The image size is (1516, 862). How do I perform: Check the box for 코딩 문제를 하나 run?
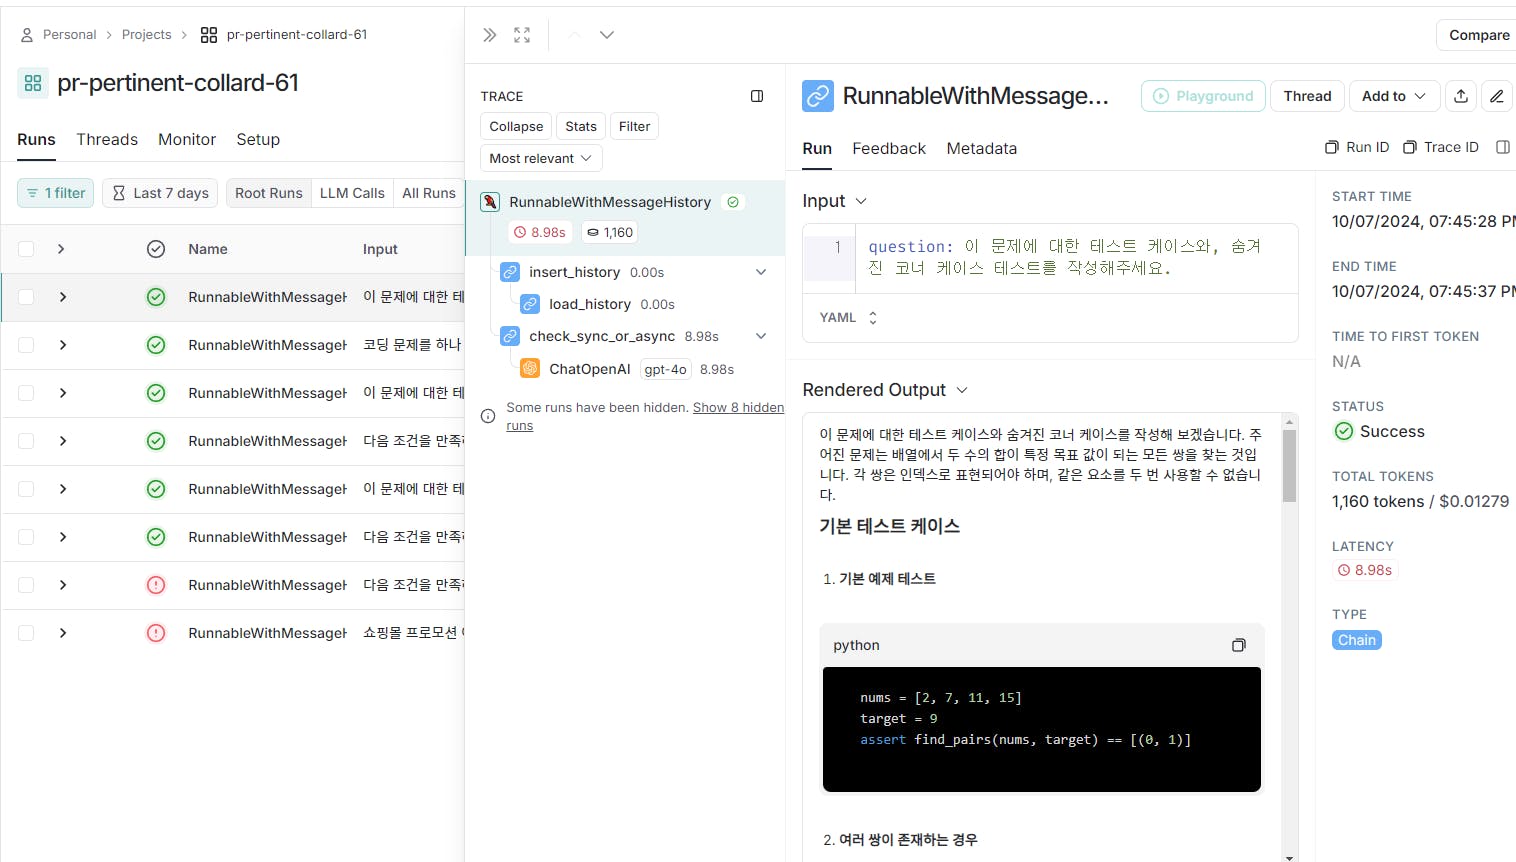pyautogui.click(x=26, y=345)
